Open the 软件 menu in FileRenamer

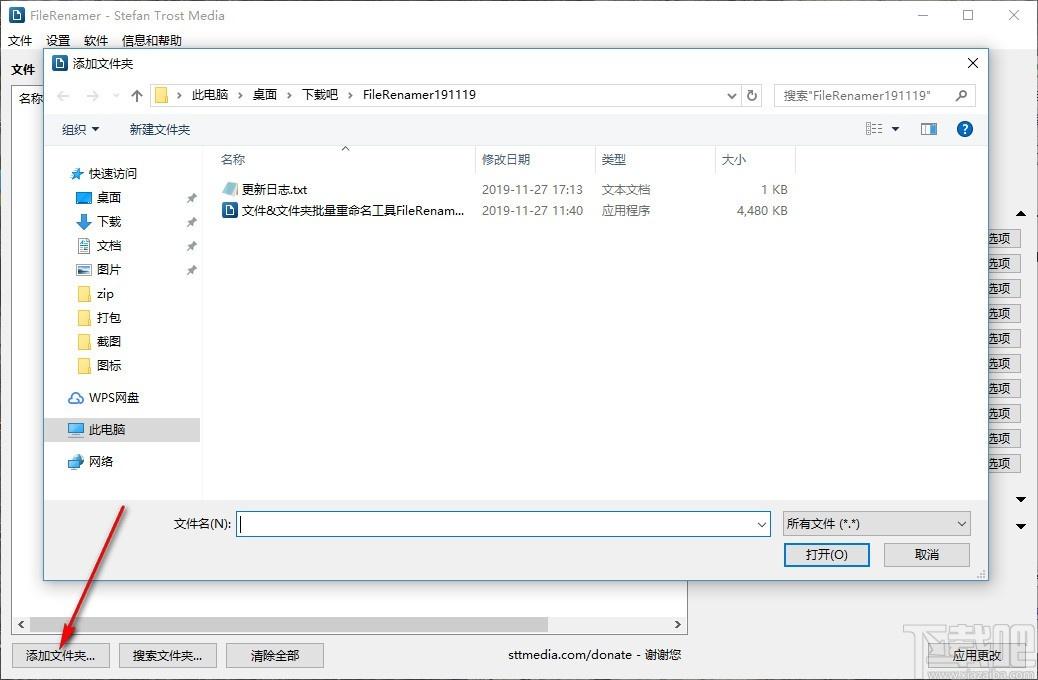(x=95, y=40)
